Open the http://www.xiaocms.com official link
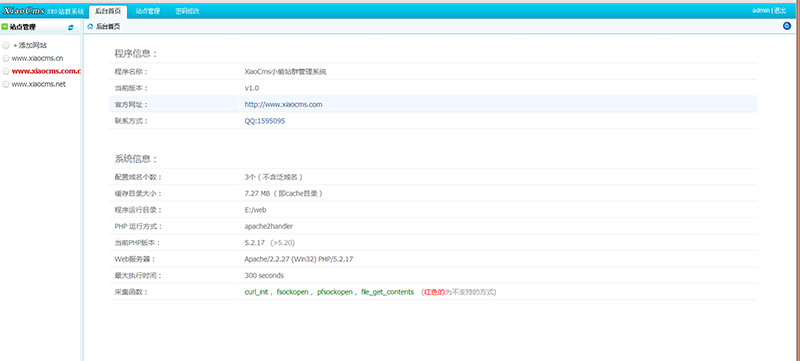 (x=283, y=105)
